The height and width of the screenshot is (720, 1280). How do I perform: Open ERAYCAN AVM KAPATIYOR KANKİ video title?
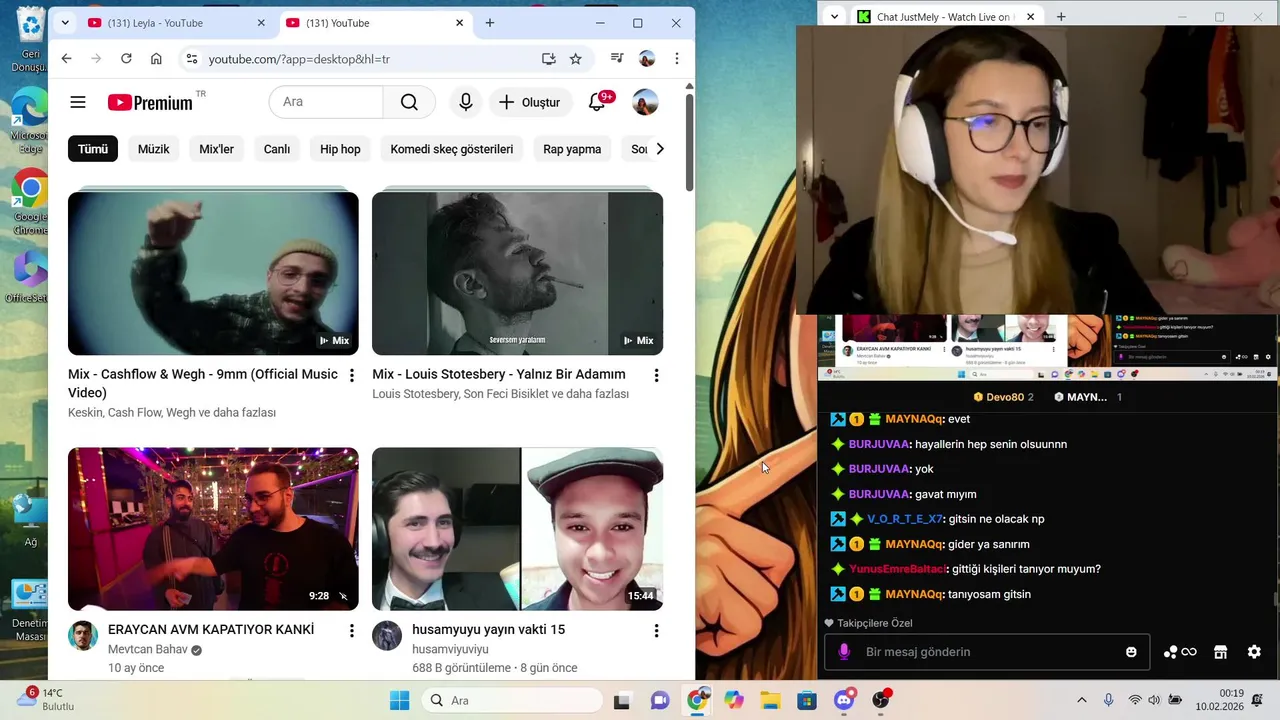(211, 629)
